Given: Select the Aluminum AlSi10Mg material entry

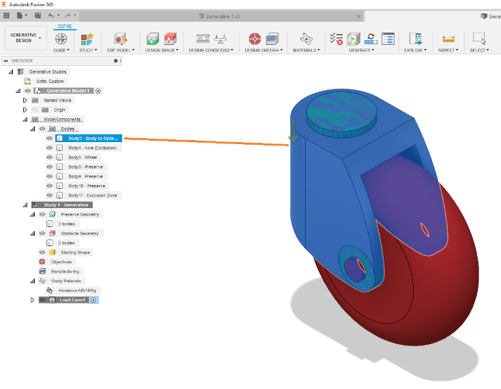Looking at the screenshot, I should pos(77,290).
